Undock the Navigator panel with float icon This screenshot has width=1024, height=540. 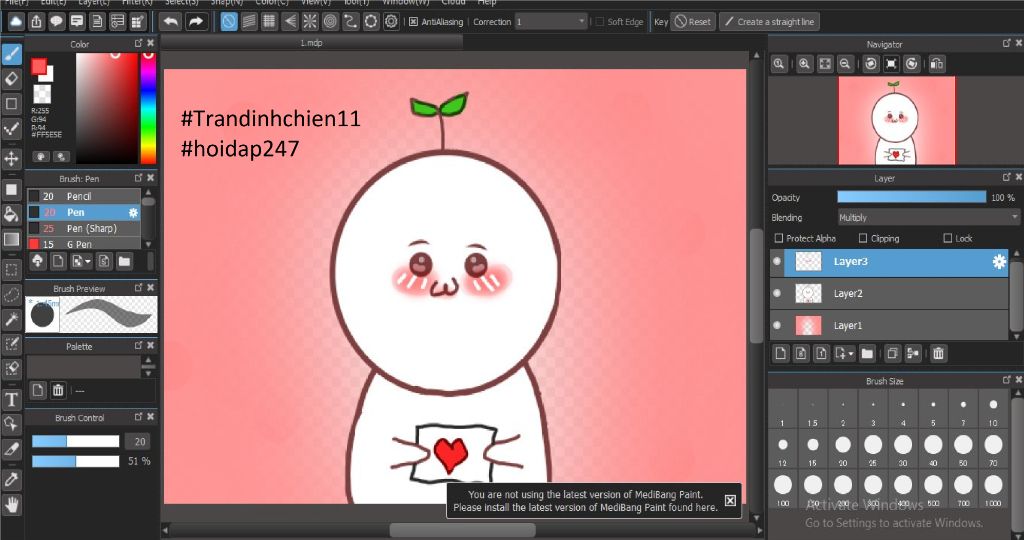[x=1006, y=43]
